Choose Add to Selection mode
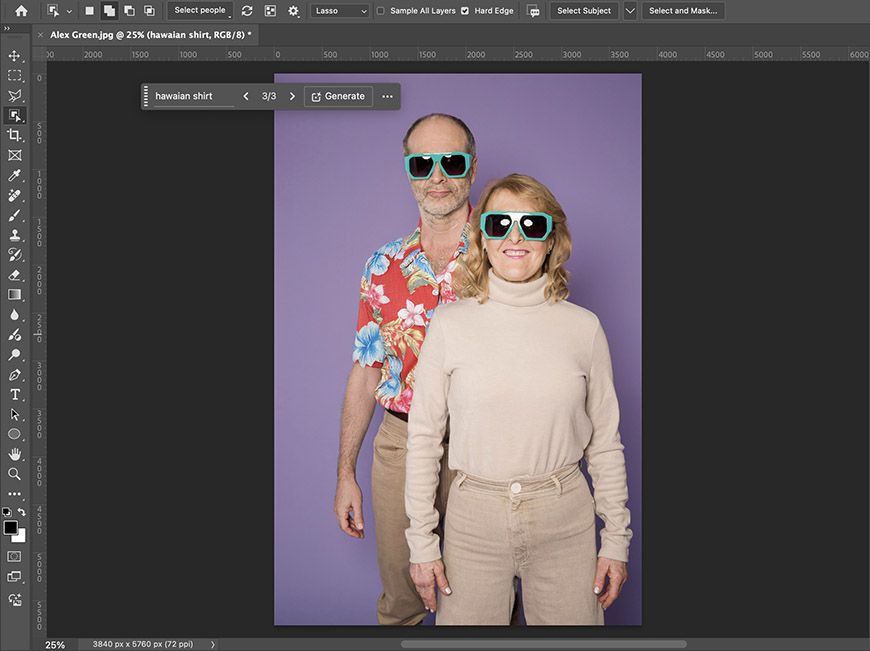Screen dimensions: 870x651 point(109,11)
